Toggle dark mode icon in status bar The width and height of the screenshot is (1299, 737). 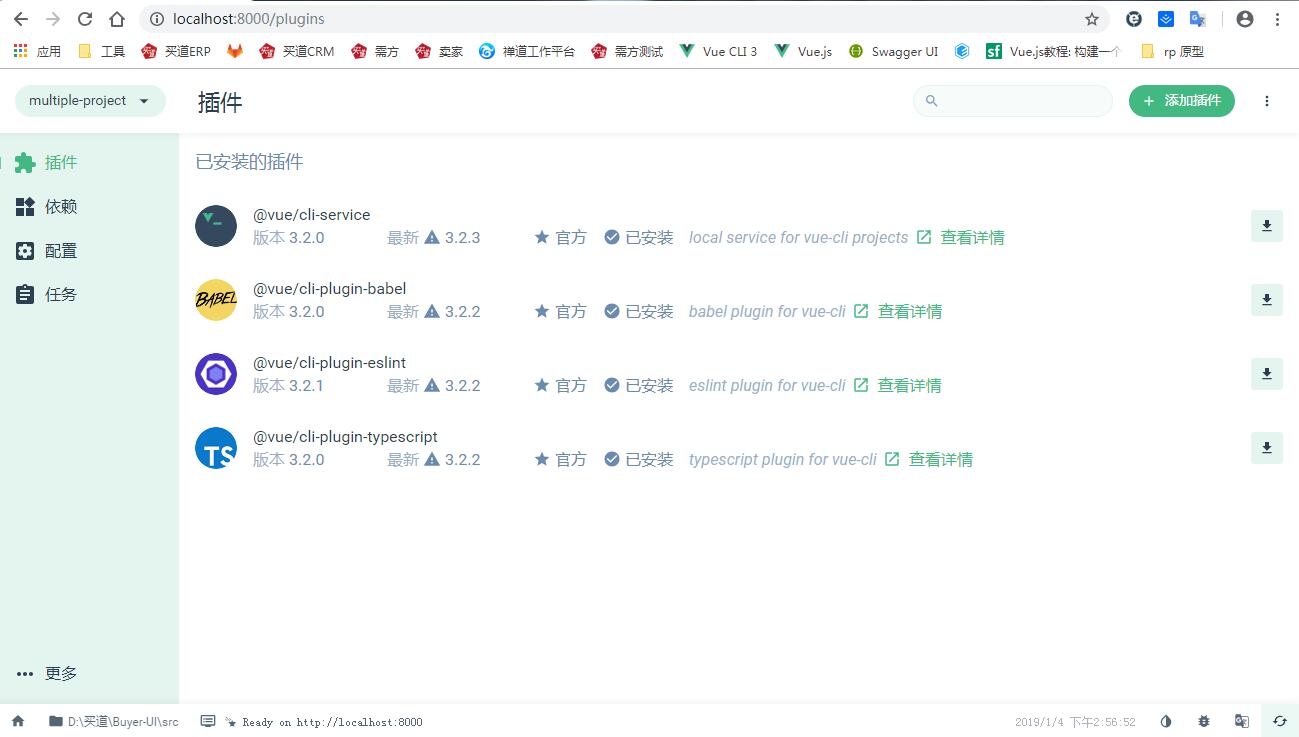(x=1166, y=721)
